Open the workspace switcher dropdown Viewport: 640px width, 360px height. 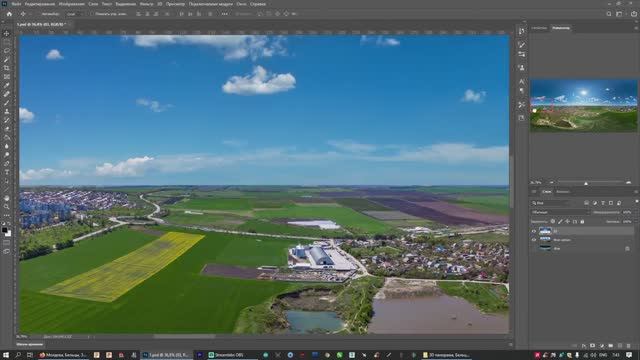tap(619, 14)
